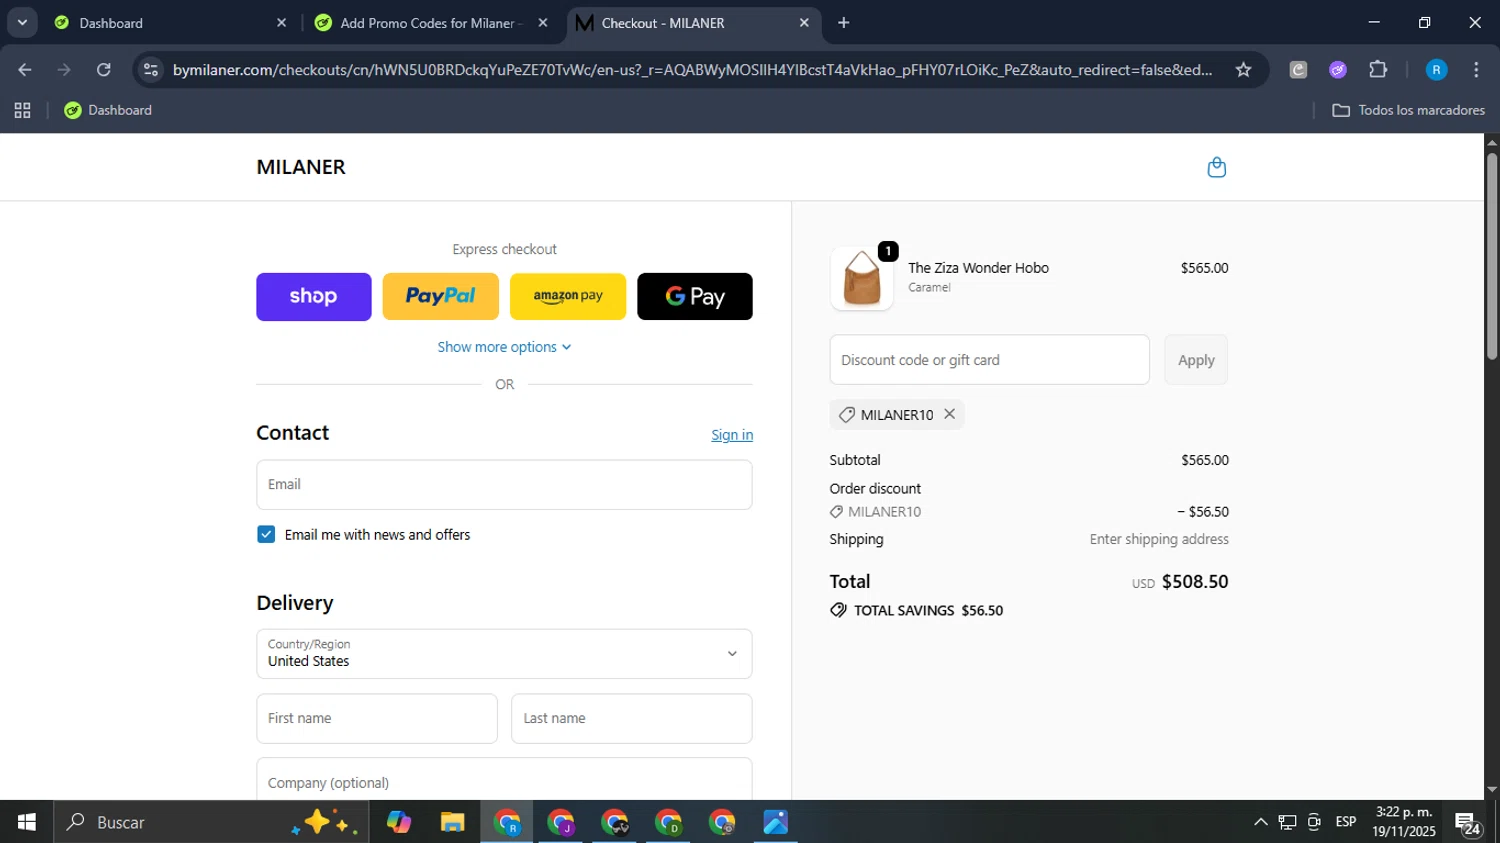Pay with PayPal button

(441, 296)
